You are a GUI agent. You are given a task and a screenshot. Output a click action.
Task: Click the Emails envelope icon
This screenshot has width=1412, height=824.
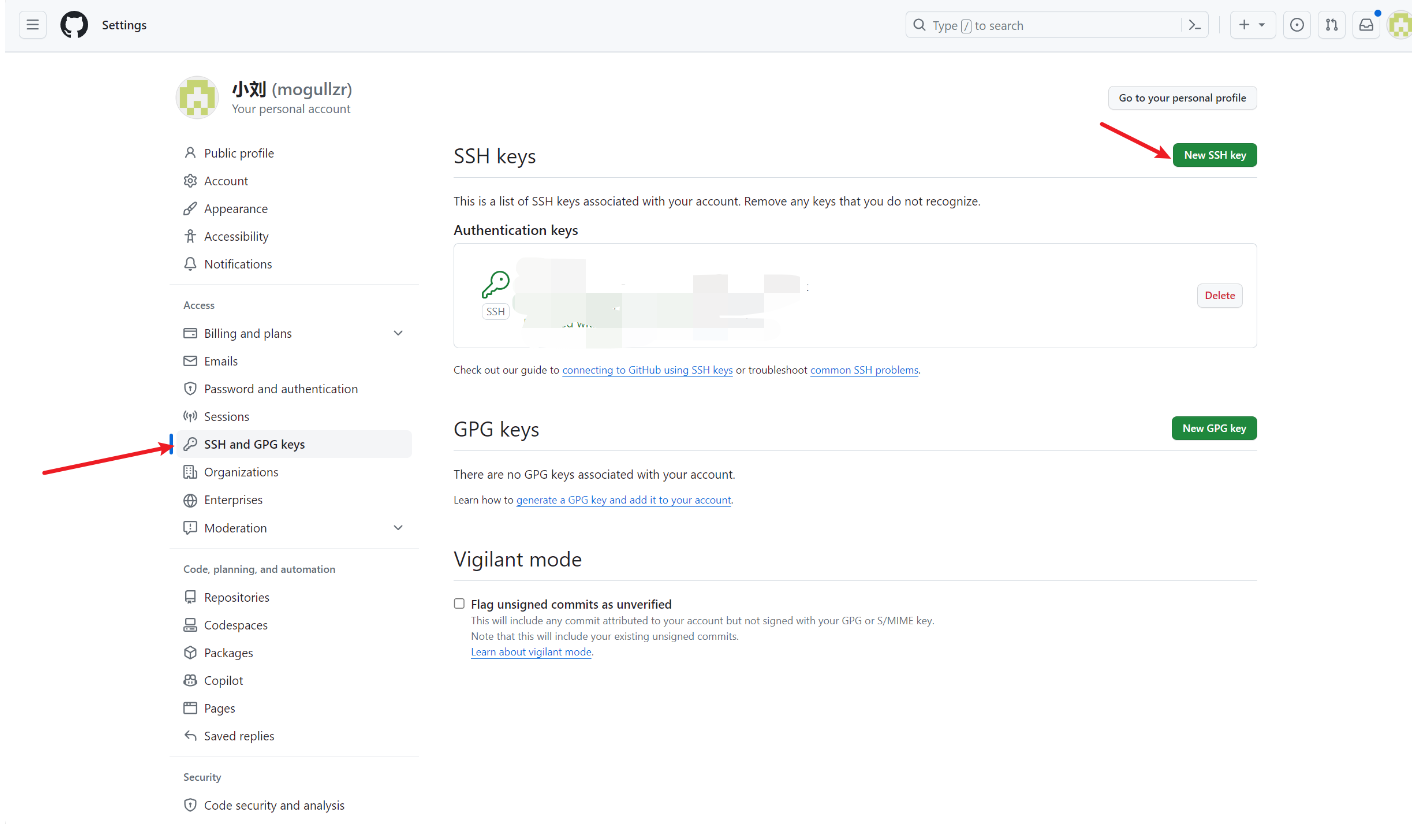click(x=190, y=361)
